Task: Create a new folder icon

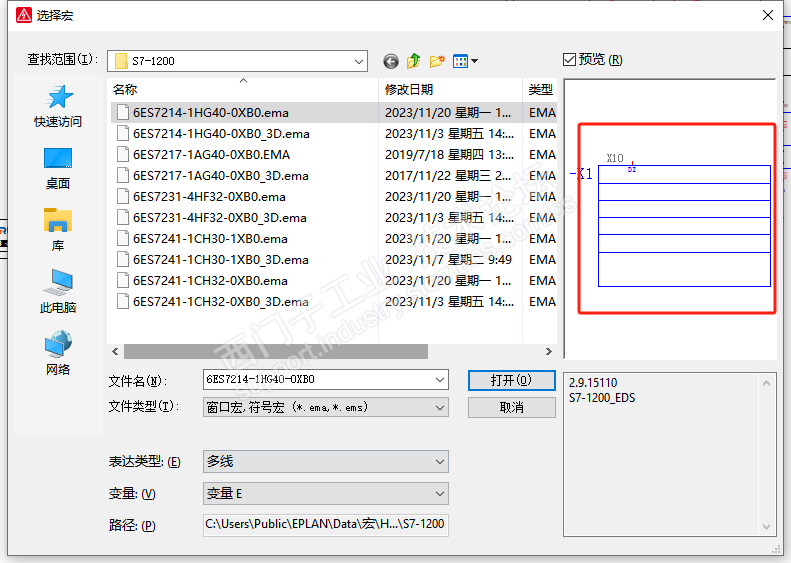Action: [x=437, y=62]
